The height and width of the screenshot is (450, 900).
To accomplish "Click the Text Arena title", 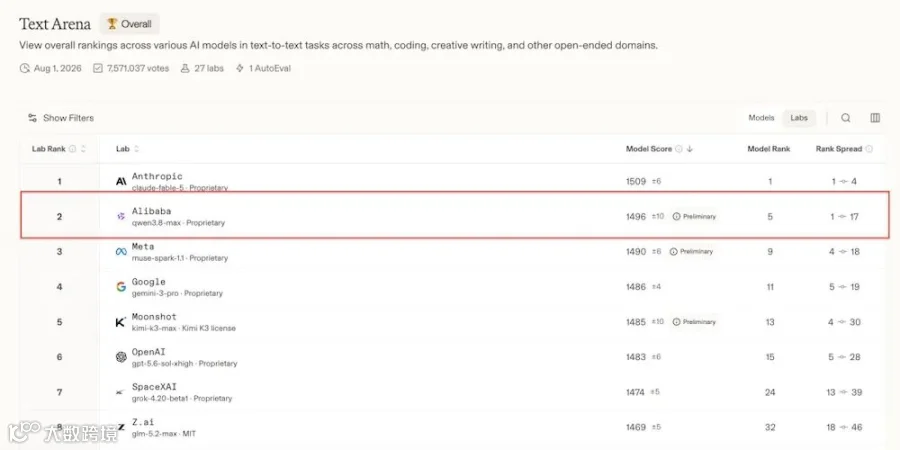I will coord(55,24).
